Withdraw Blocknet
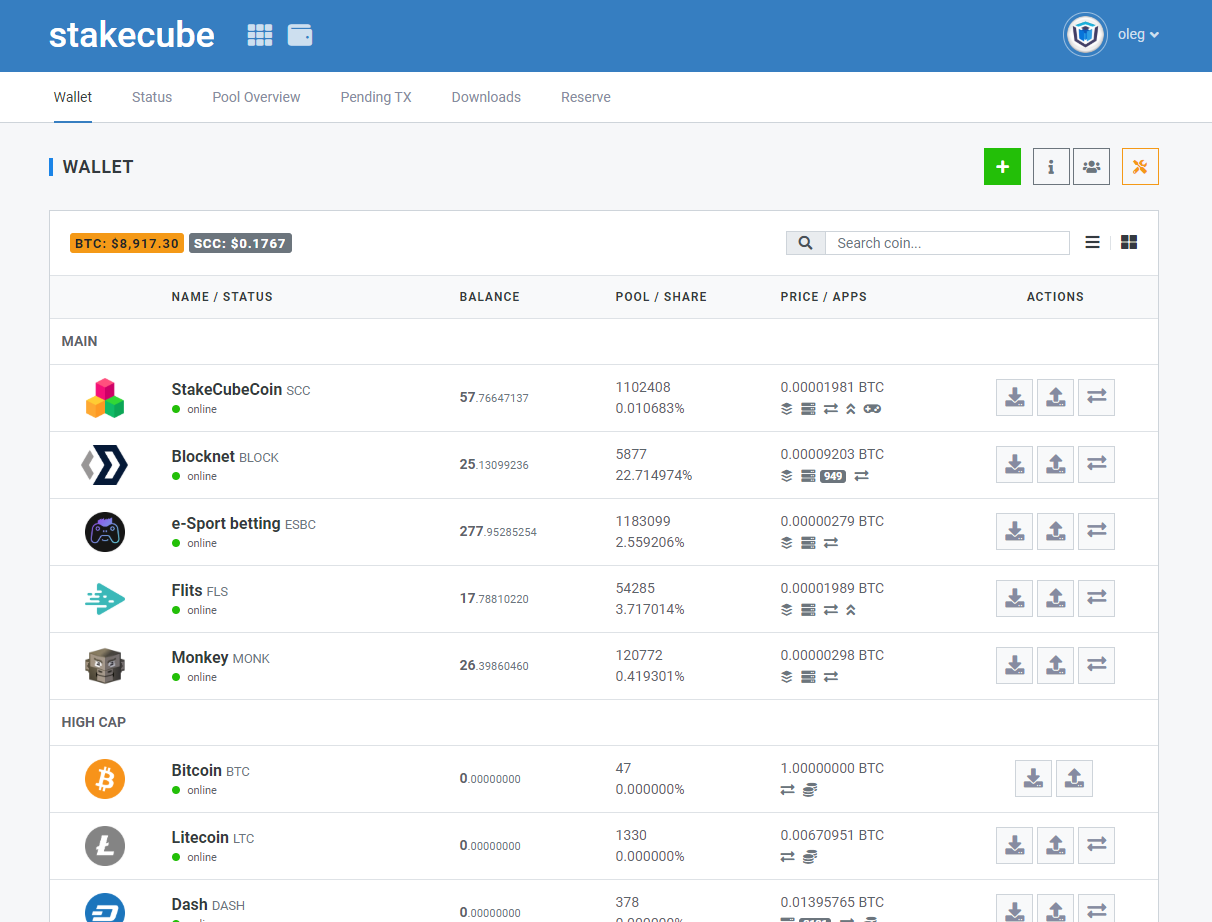 point(1056,464)
